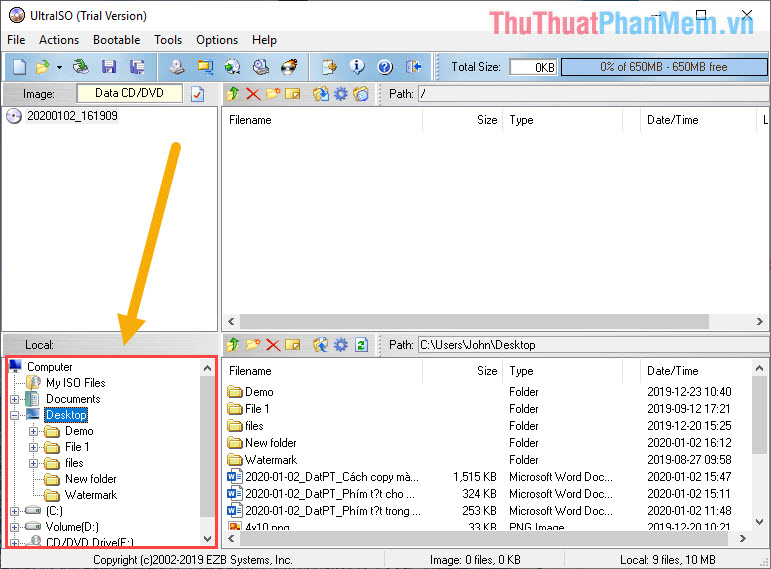Viewport: 771px width, 569px height.
Task: Select the 324 KB Word document row
Action: point(487,494)
